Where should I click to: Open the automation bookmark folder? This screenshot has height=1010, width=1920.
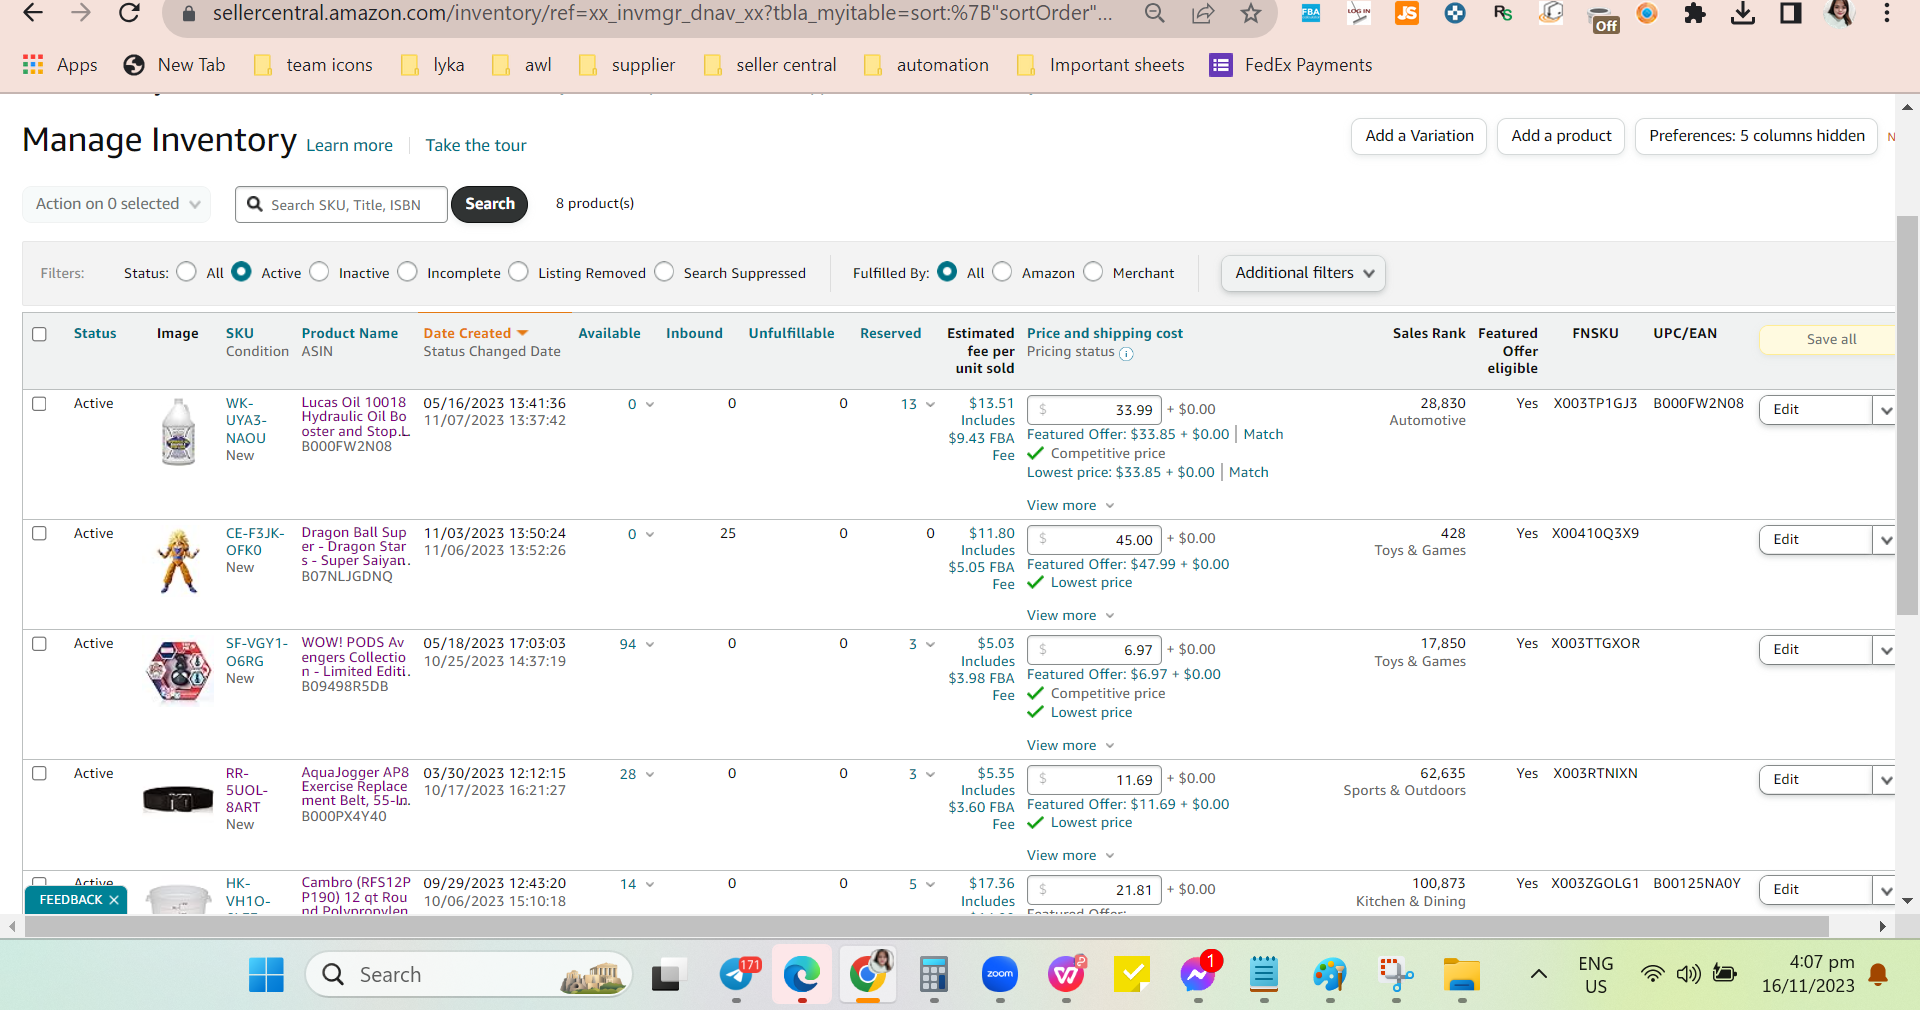927,65
